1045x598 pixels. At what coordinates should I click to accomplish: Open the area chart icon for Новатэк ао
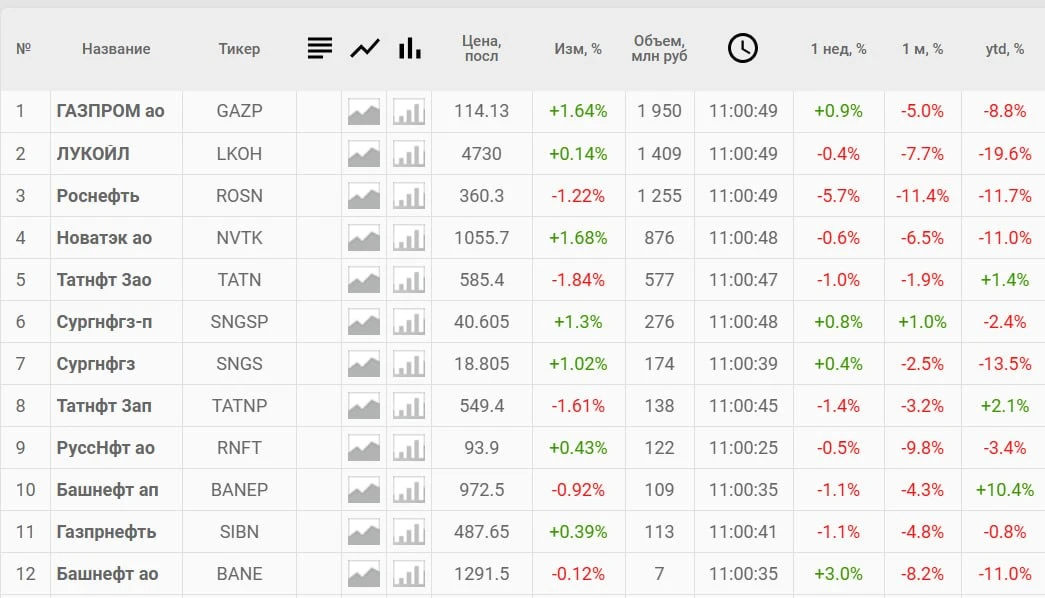(364, 238)
